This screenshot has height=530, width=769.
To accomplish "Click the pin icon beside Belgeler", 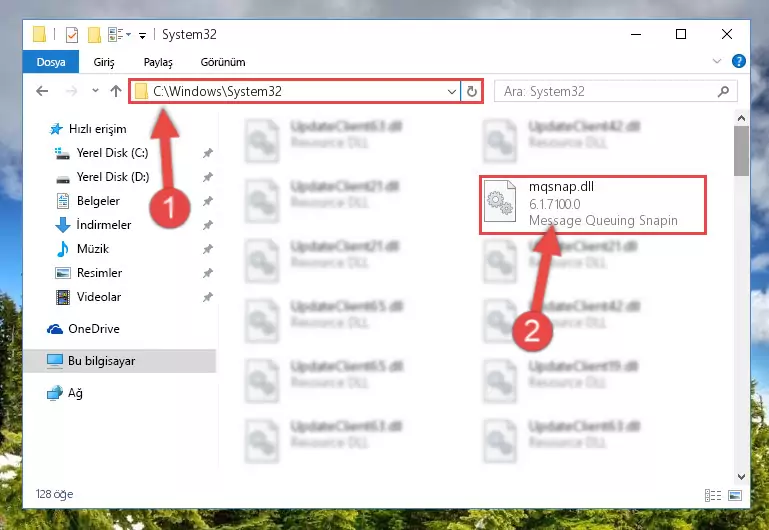I will pyautogui.click(x=208, y=201).
